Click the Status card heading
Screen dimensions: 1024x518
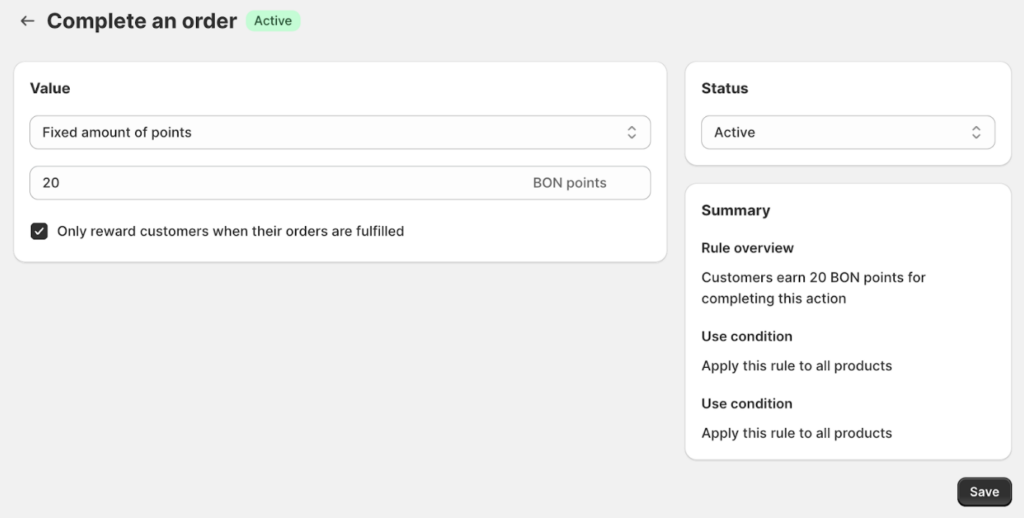[724, 88]
